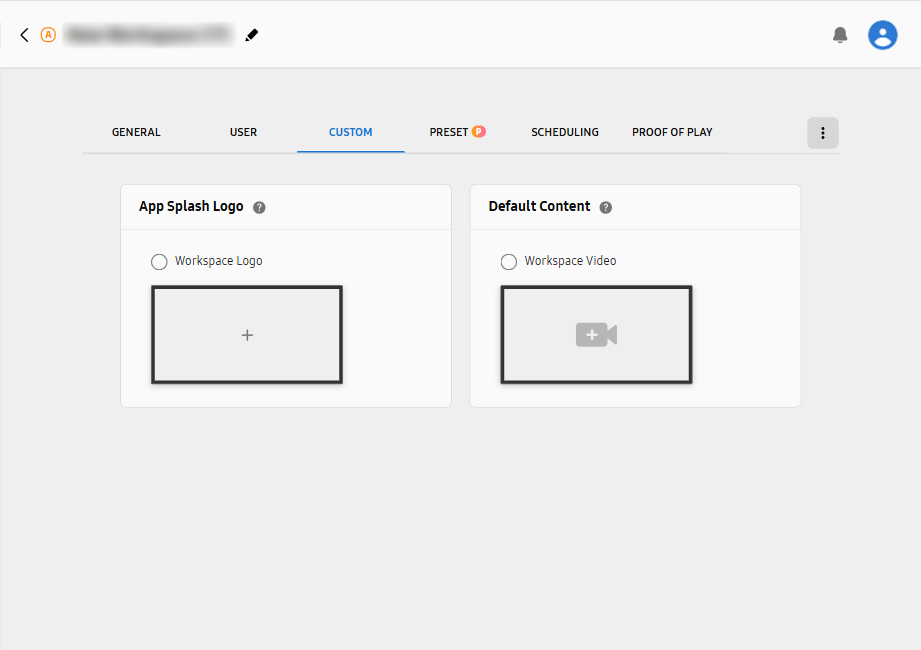
Task: Click the orange P badge beside Preset
Action: tap(479, 131)
